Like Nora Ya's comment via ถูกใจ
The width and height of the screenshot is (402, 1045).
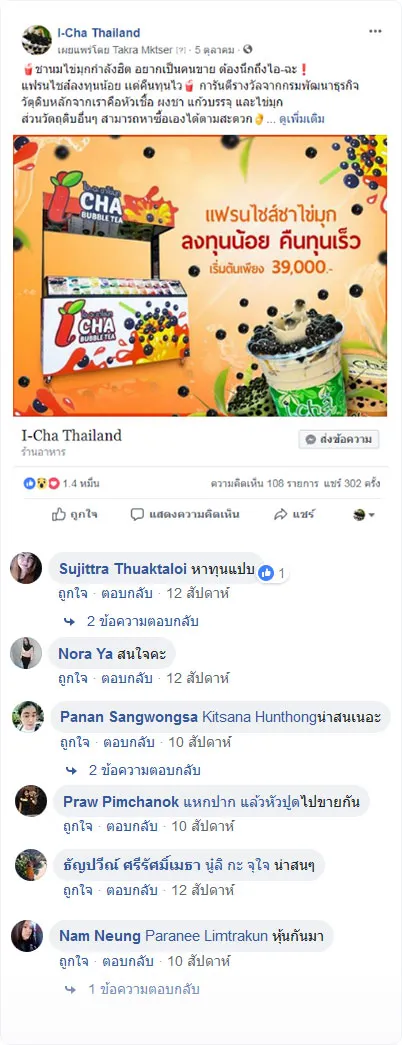click(72, 678)
